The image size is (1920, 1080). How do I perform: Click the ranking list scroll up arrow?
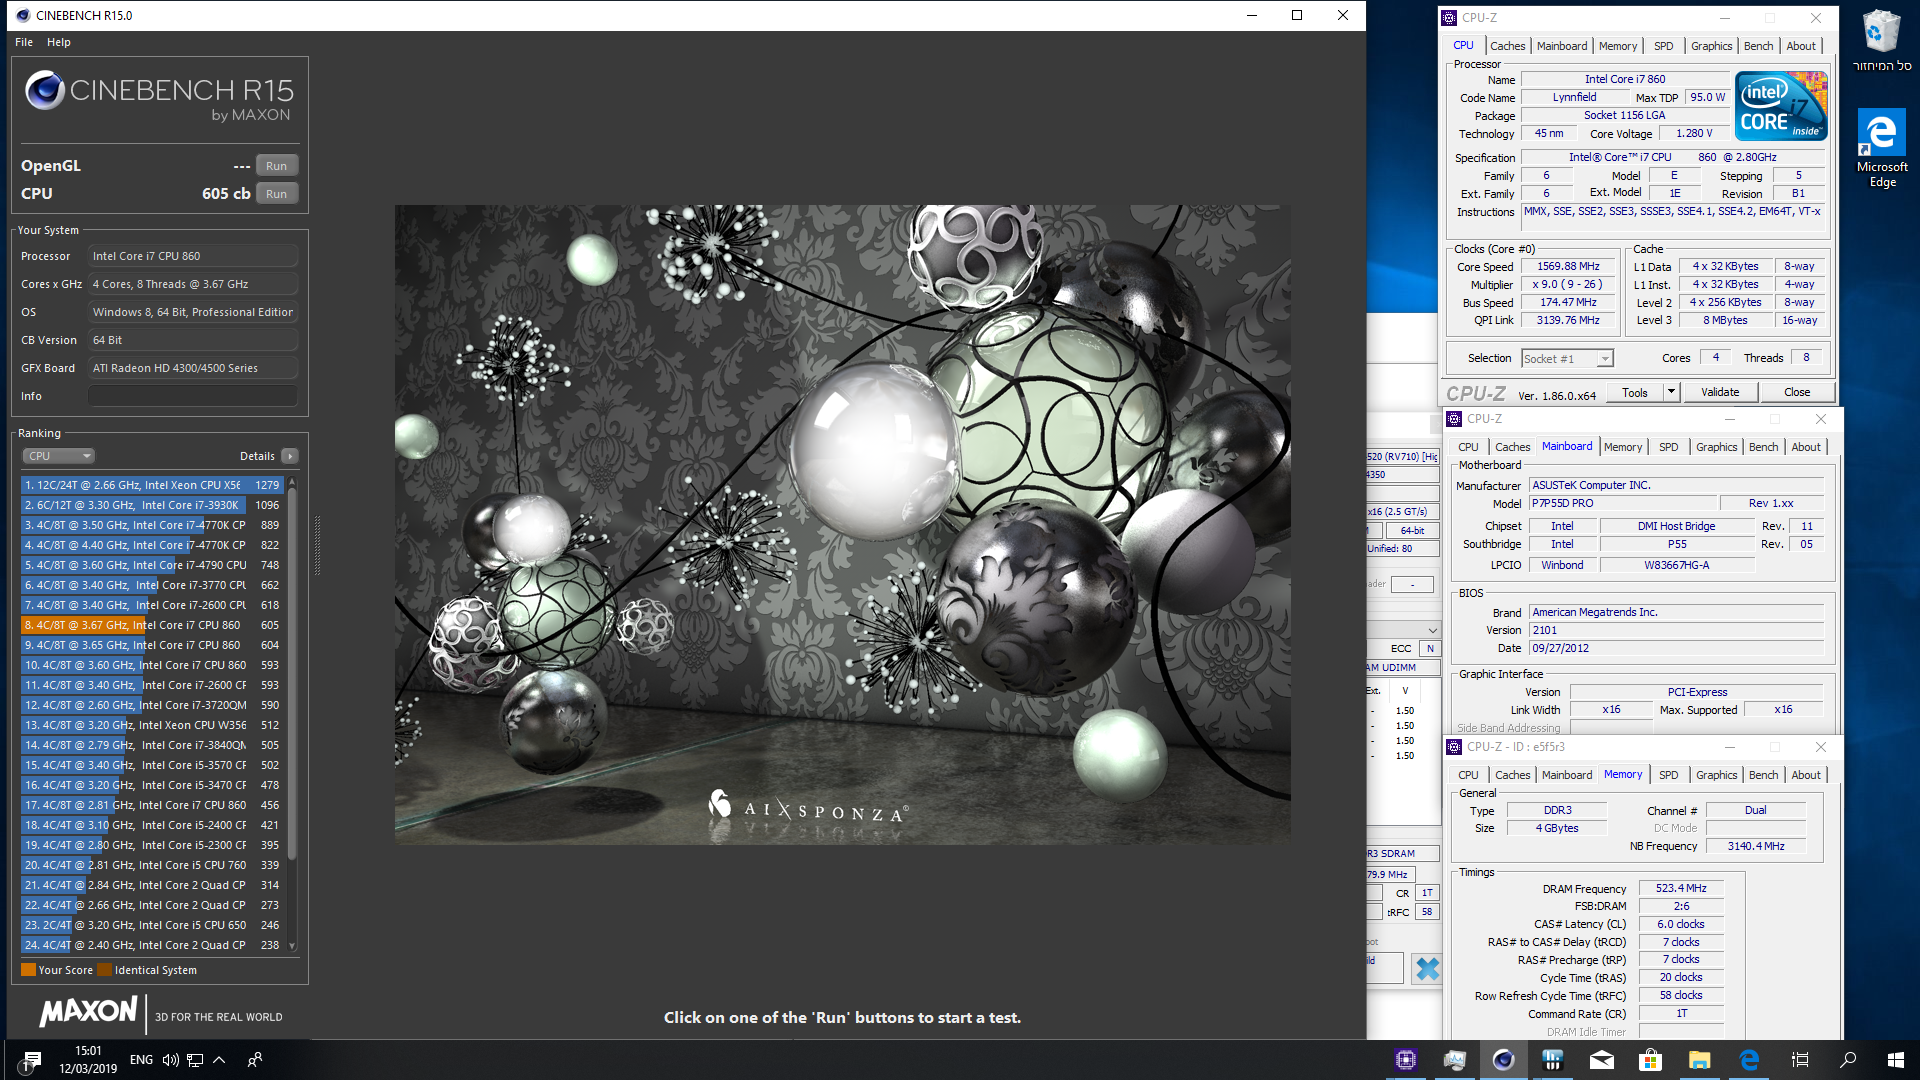point(292,483)
